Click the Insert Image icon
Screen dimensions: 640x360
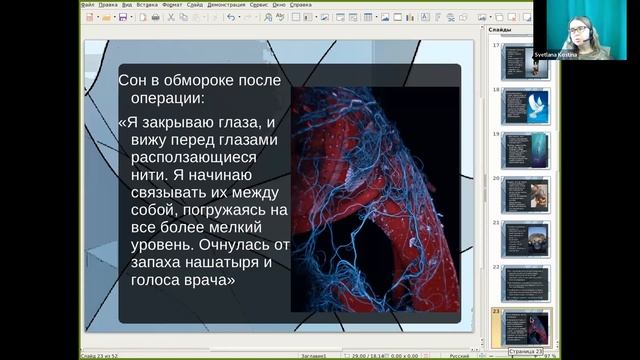385,17
